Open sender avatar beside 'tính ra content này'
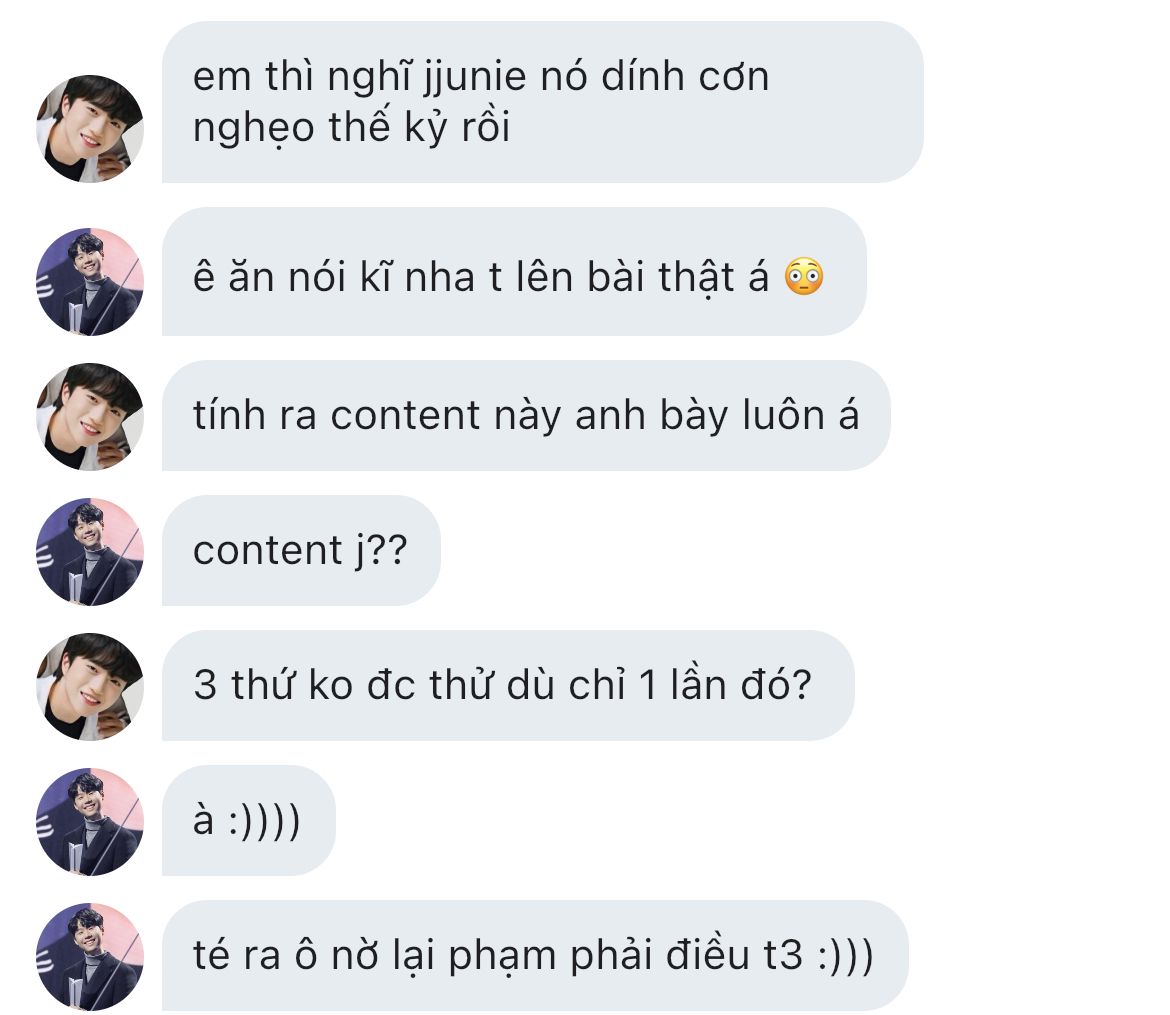 click(90, 416)
